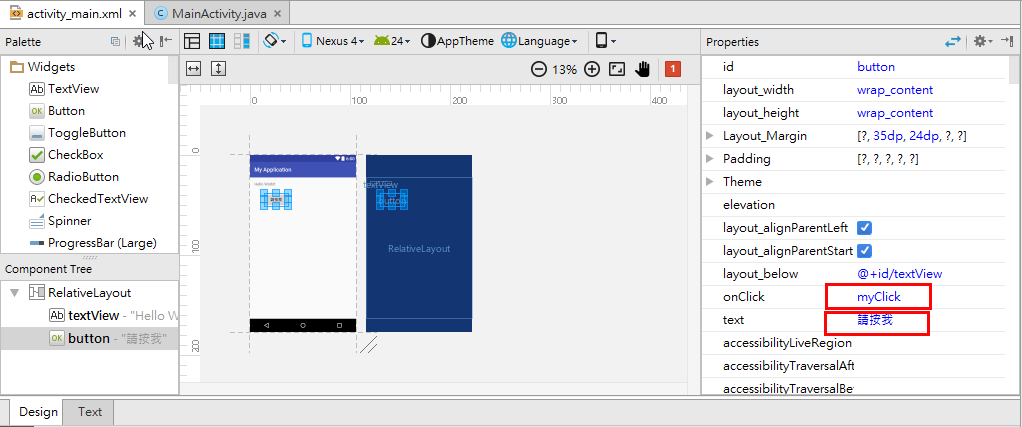
Task: Select the pan hand tool
Action: point(643,69)
